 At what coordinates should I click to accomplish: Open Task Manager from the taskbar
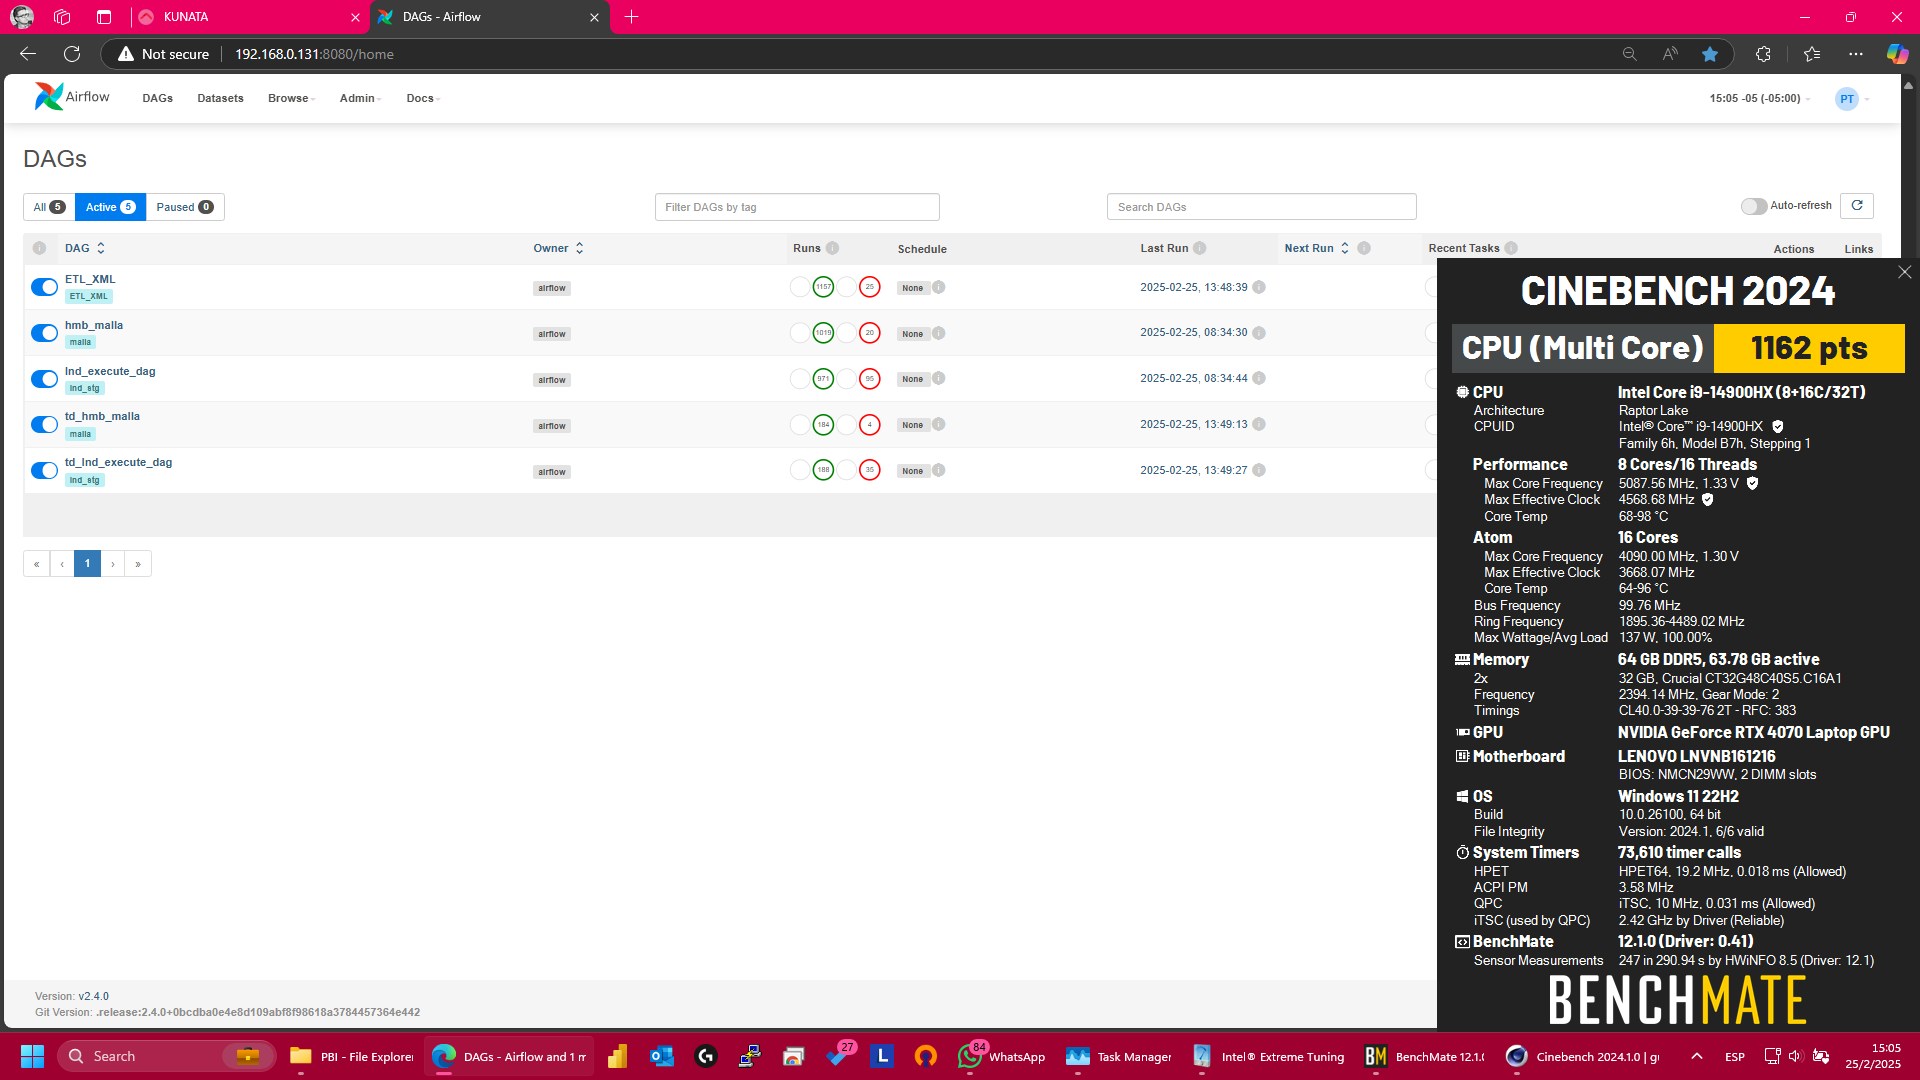1119,1056
